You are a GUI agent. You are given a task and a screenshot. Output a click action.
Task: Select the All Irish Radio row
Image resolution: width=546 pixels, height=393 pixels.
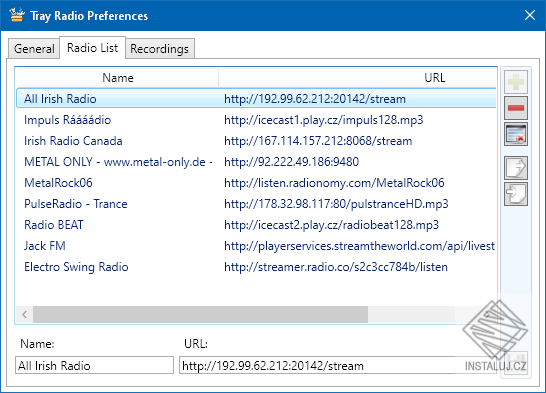(x=256, y=99)
